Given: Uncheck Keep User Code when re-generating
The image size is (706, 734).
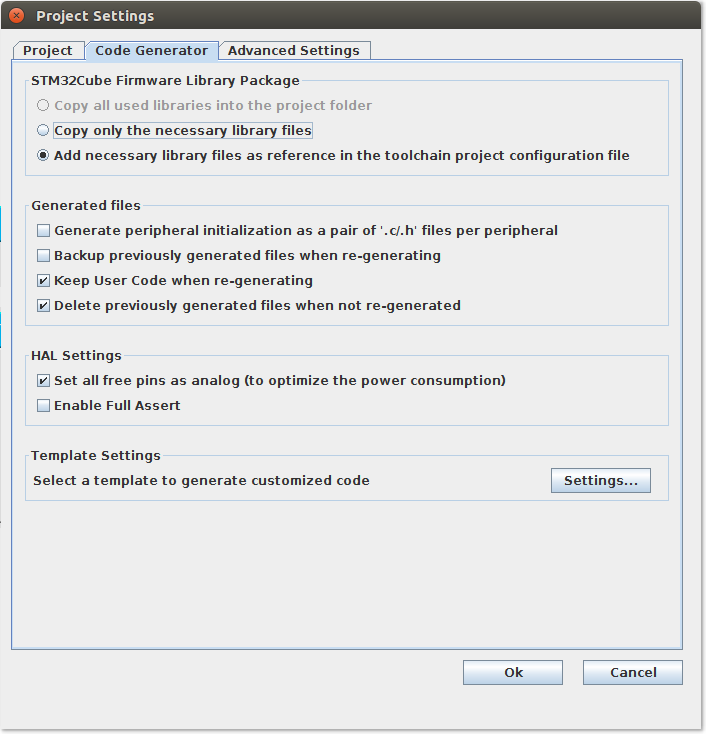Looking at the screenshot, I should click(x=43, y=280).
